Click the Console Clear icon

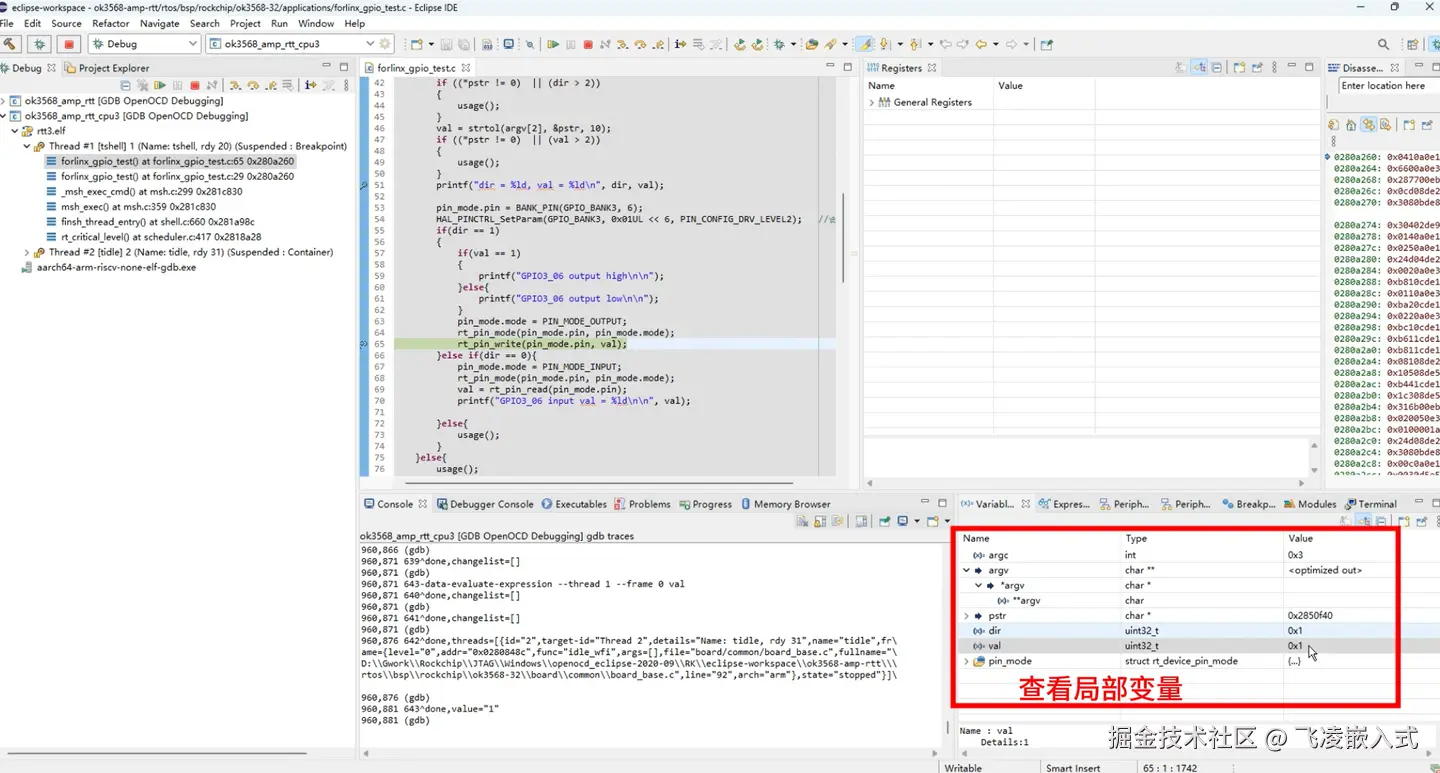pos(803,521)
